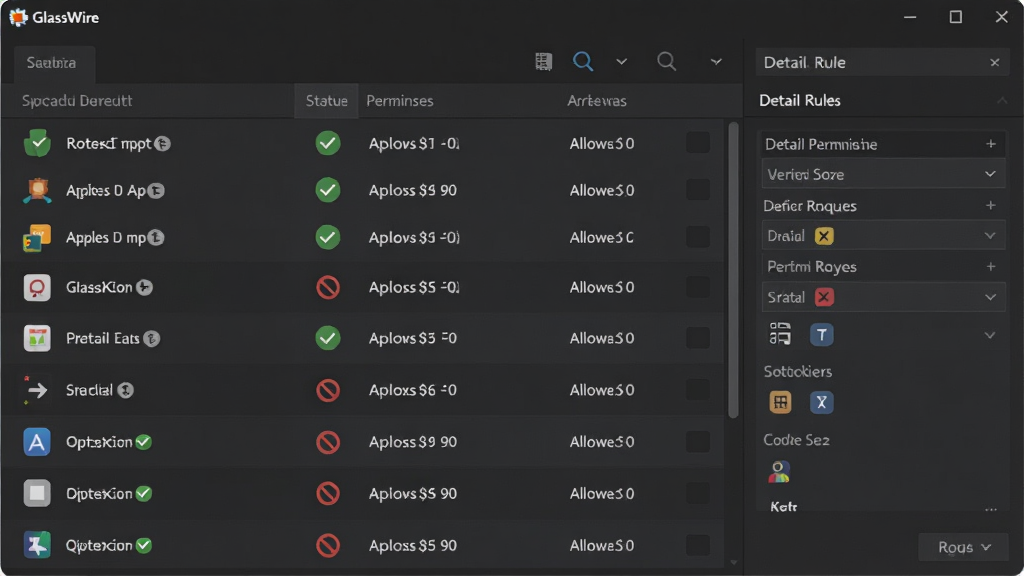Collapse the Detail Rules section

point(1001,101)
